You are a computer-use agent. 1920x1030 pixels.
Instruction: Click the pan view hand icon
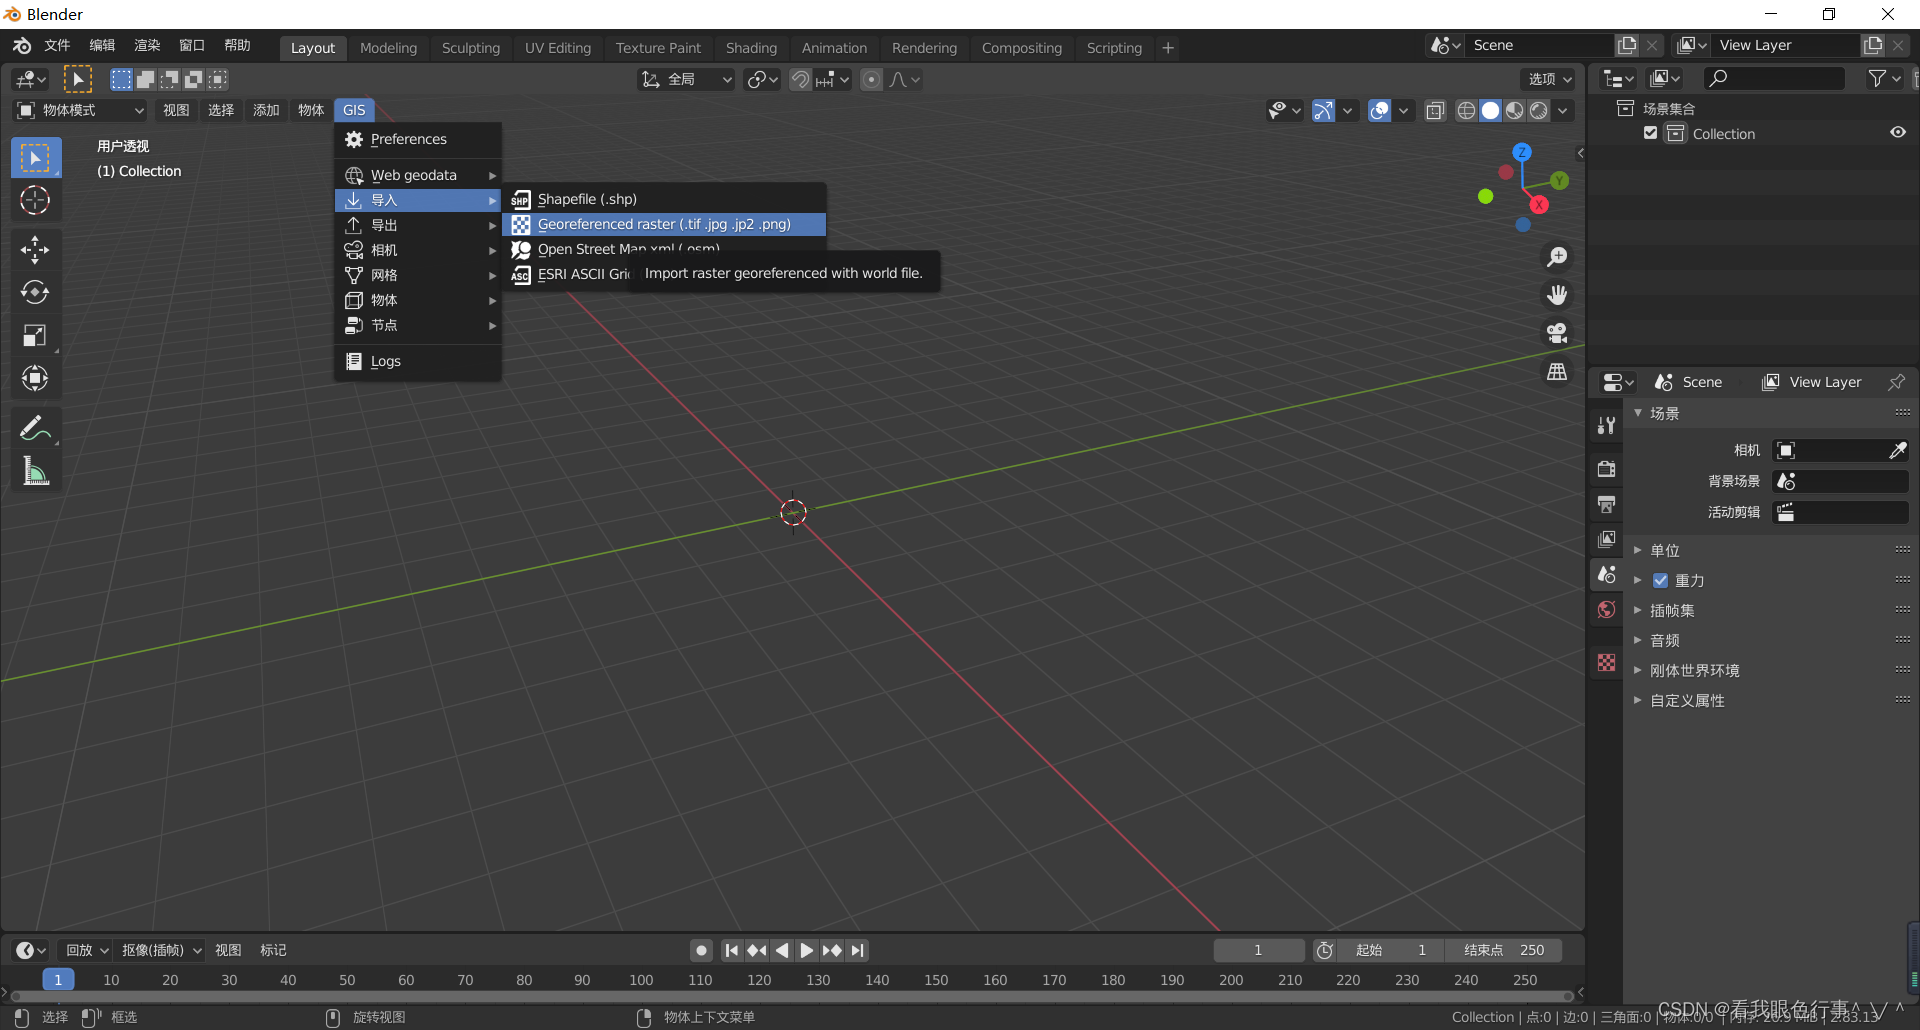coord(1557,295)
